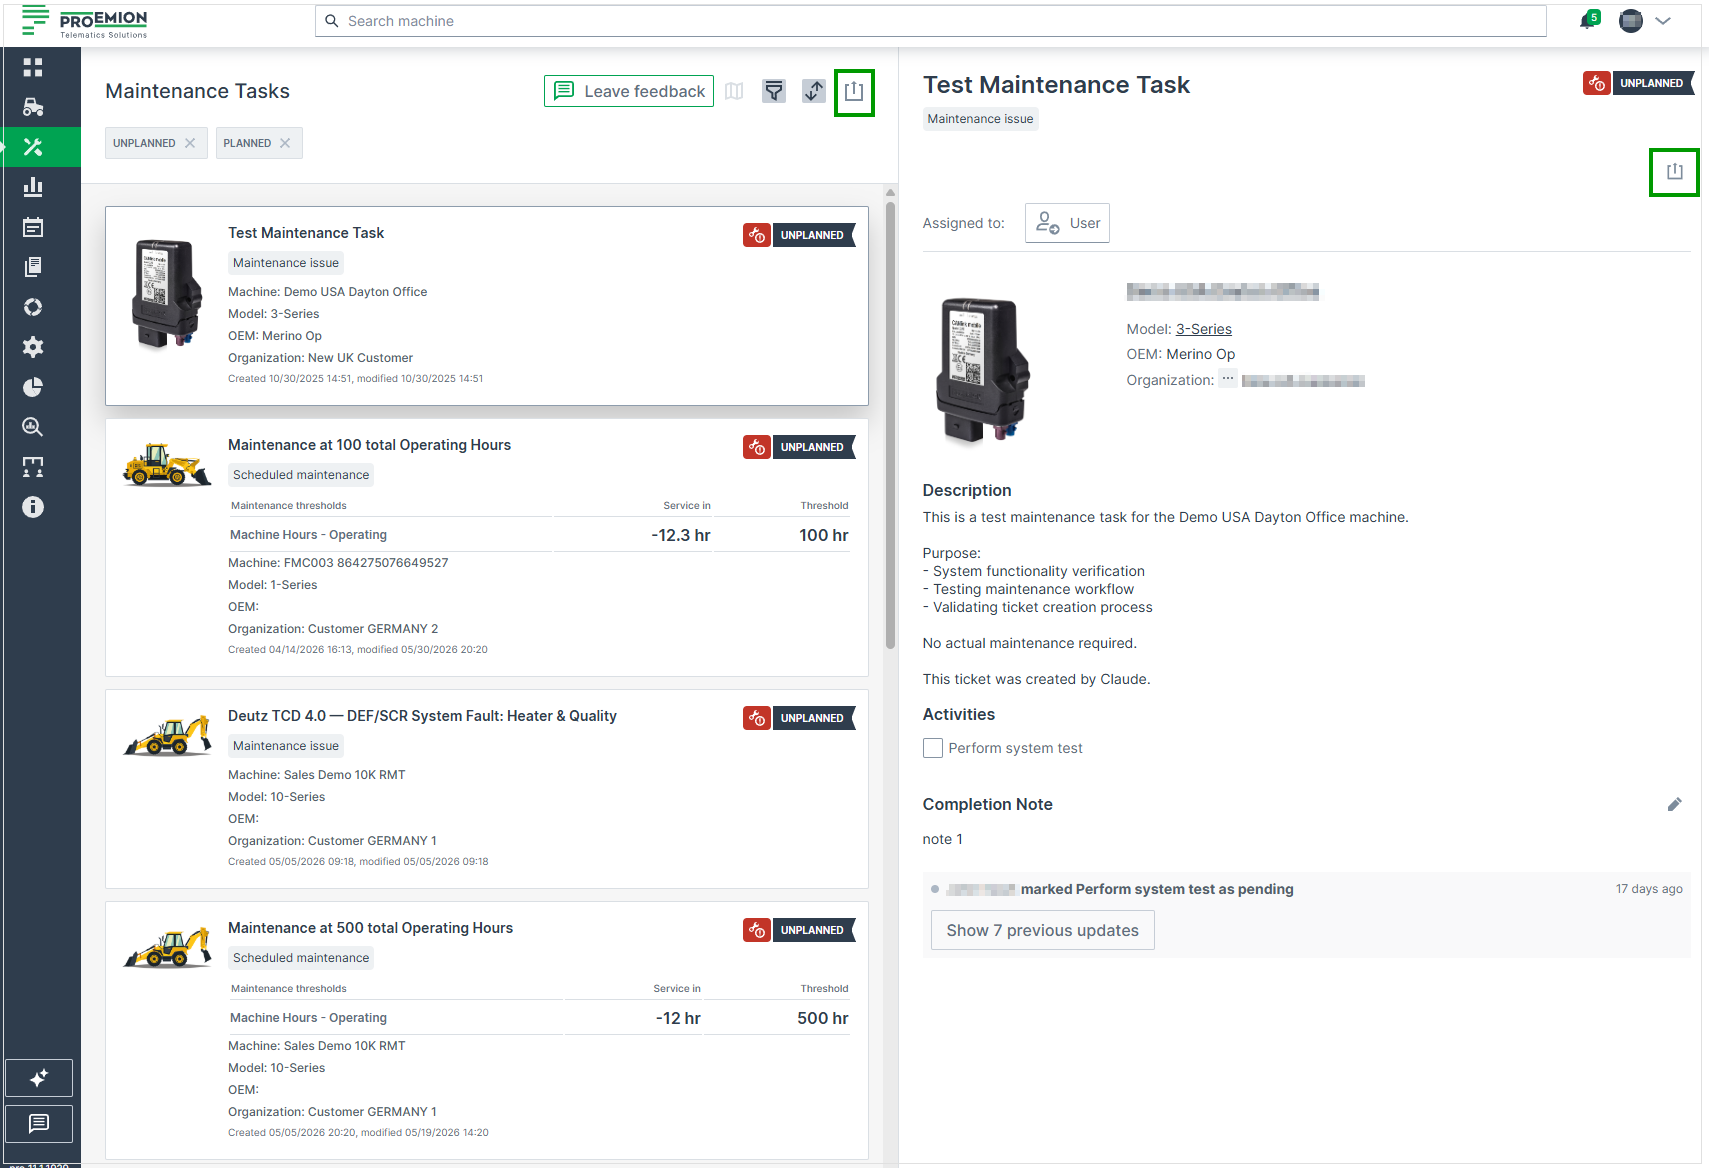
Task: Open the 3-Series model link
Action: 1204,329
